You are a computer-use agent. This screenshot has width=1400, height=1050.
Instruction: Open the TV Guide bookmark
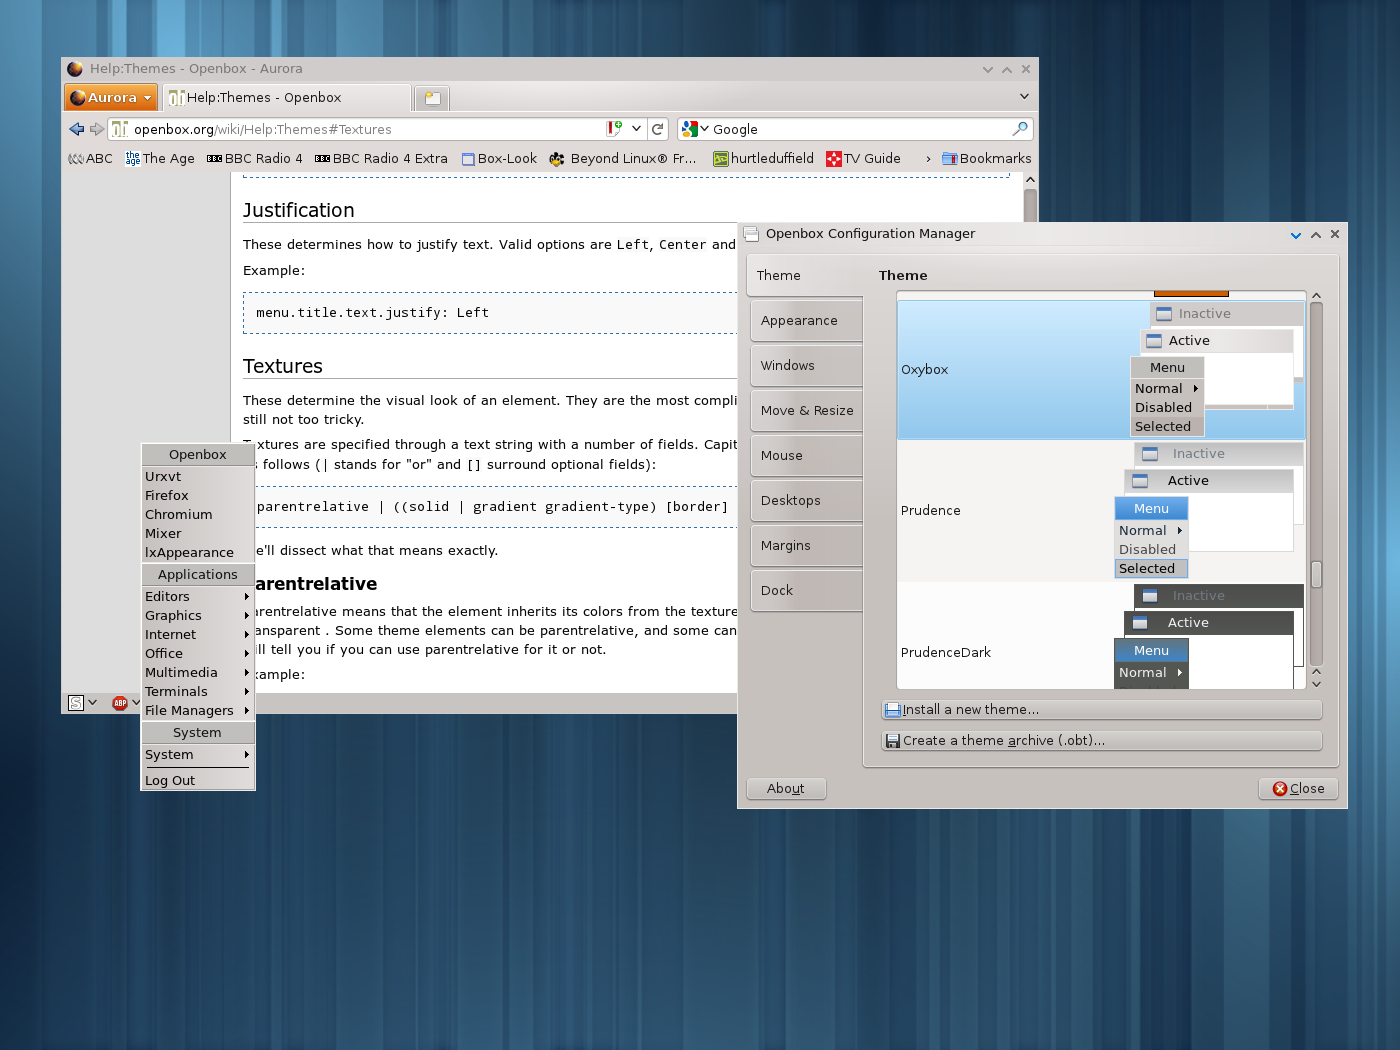coord(864,159)
